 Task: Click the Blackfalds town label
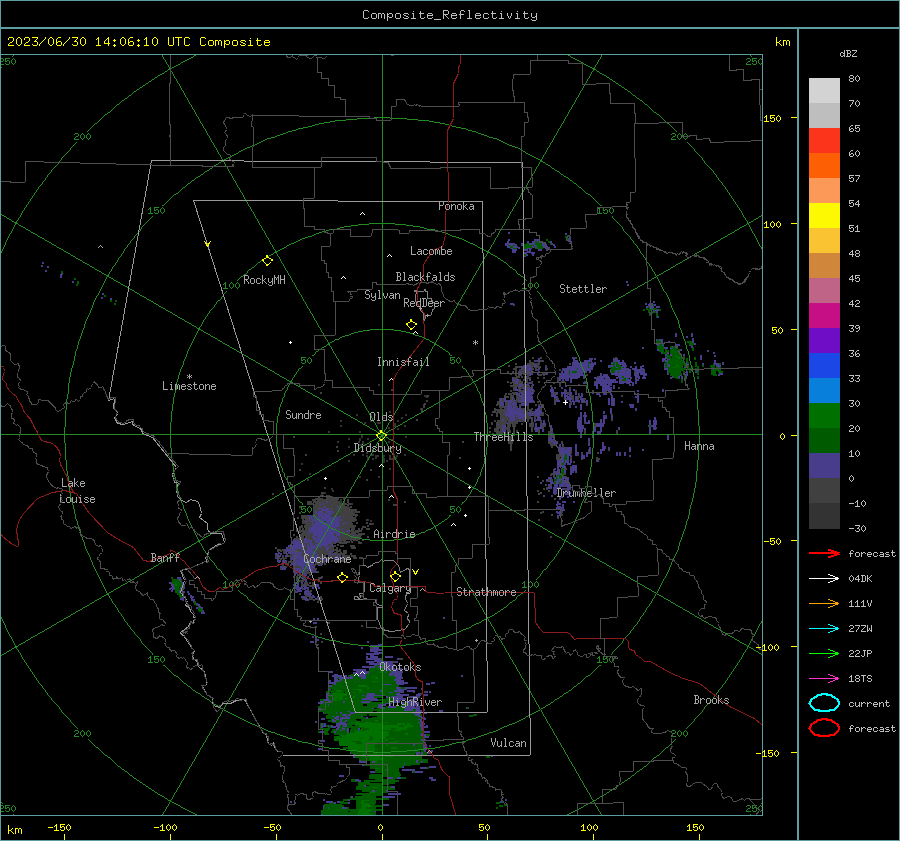click(x=425, y=277)
